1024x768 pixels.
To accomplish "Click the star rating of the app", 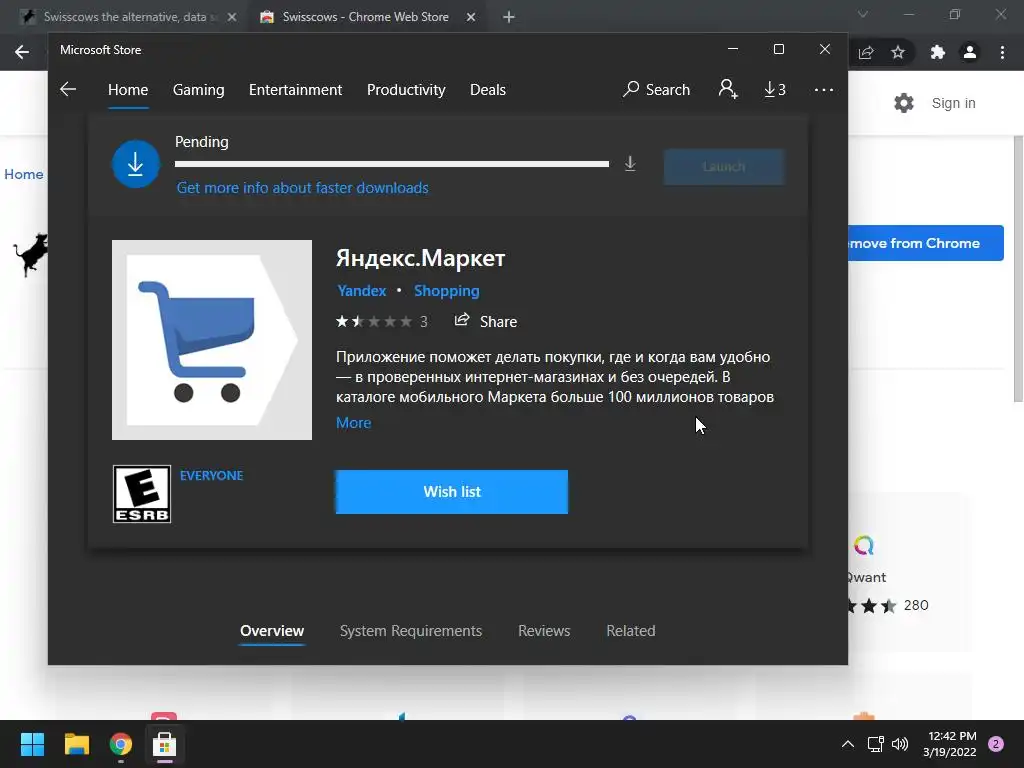I will 374,321.
